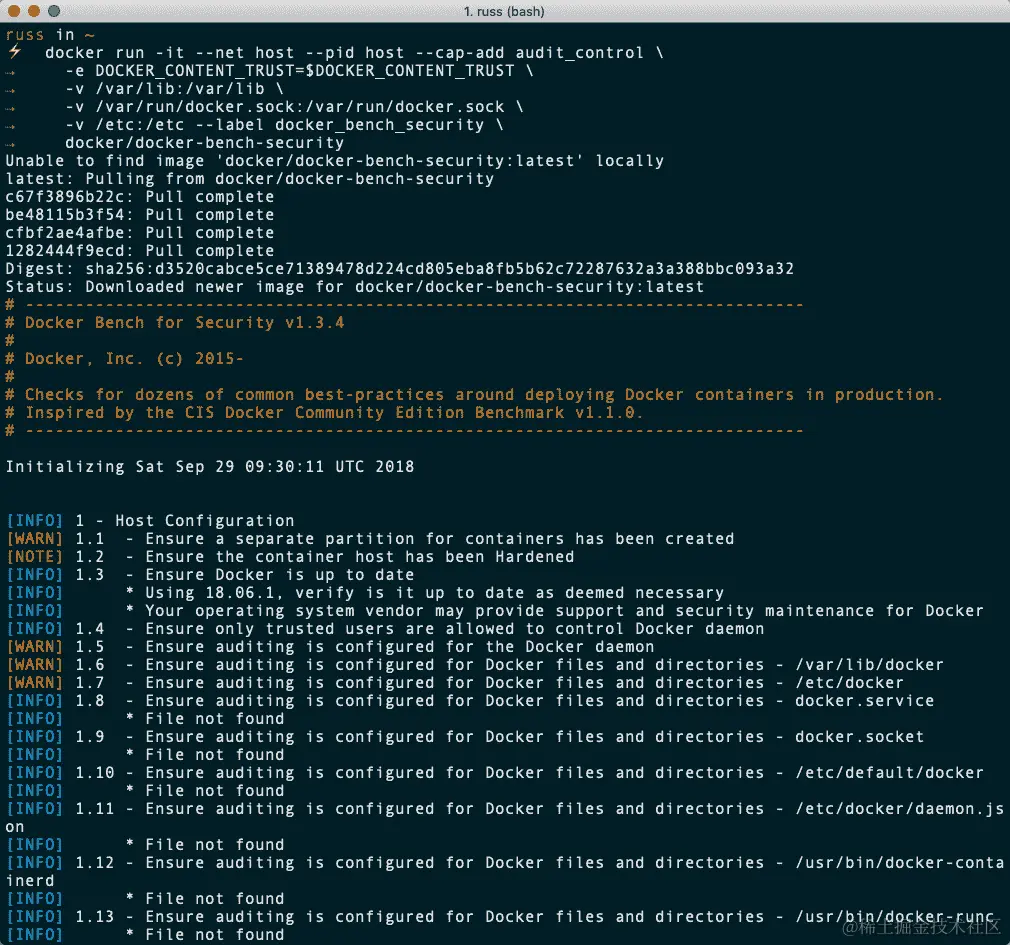The image size is (1010, 945).
Task: Click check 1.5 auditing for Docker daemon
Action: pyautogui.click(x=399, y=647)
